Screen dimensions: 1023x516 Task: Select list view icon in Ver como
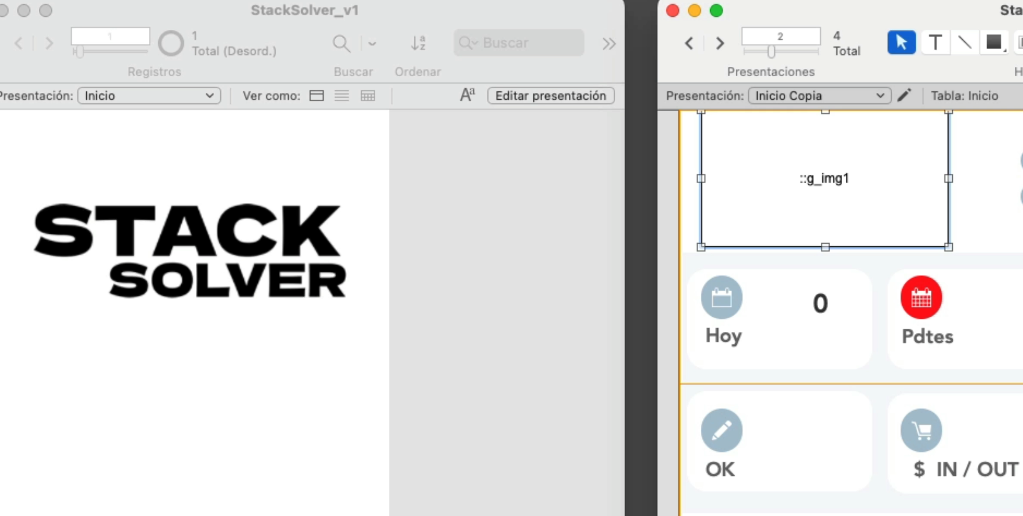[342, 96]
